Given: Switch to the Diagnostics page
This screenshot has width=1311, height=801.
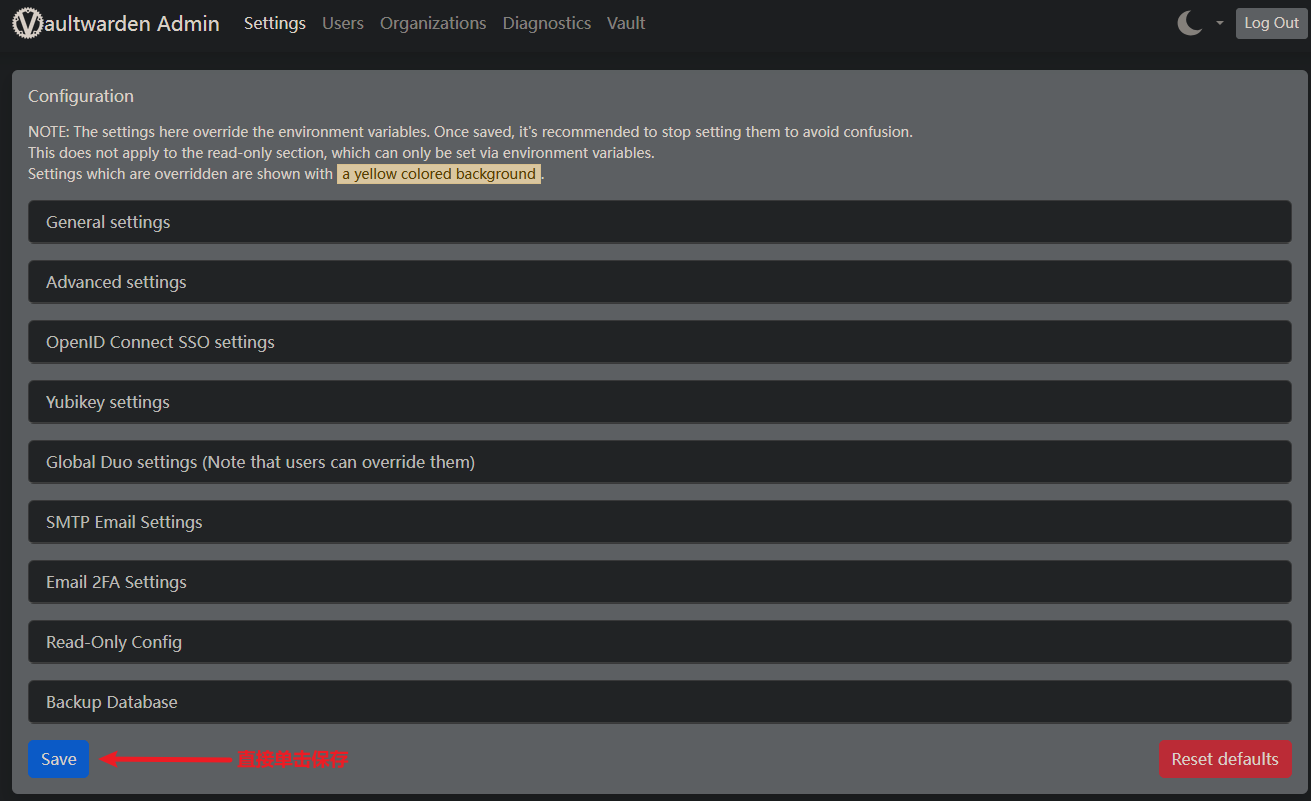Looking at the screenshot, I should point(546,23).
